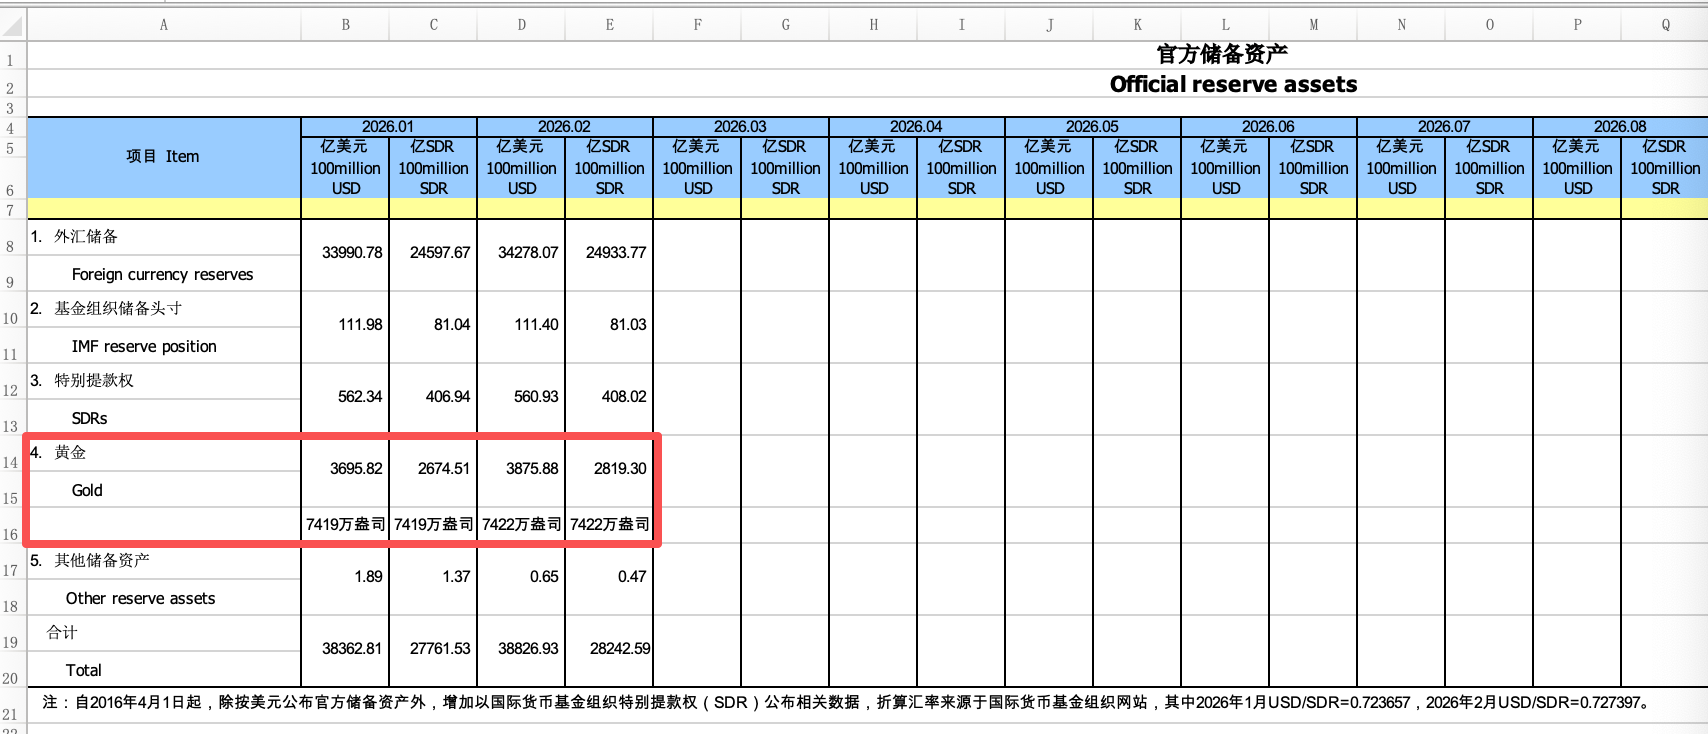
Task: Select the 2026.08 month header cell
Action: pyautogui.click(x=1619, y=127)
